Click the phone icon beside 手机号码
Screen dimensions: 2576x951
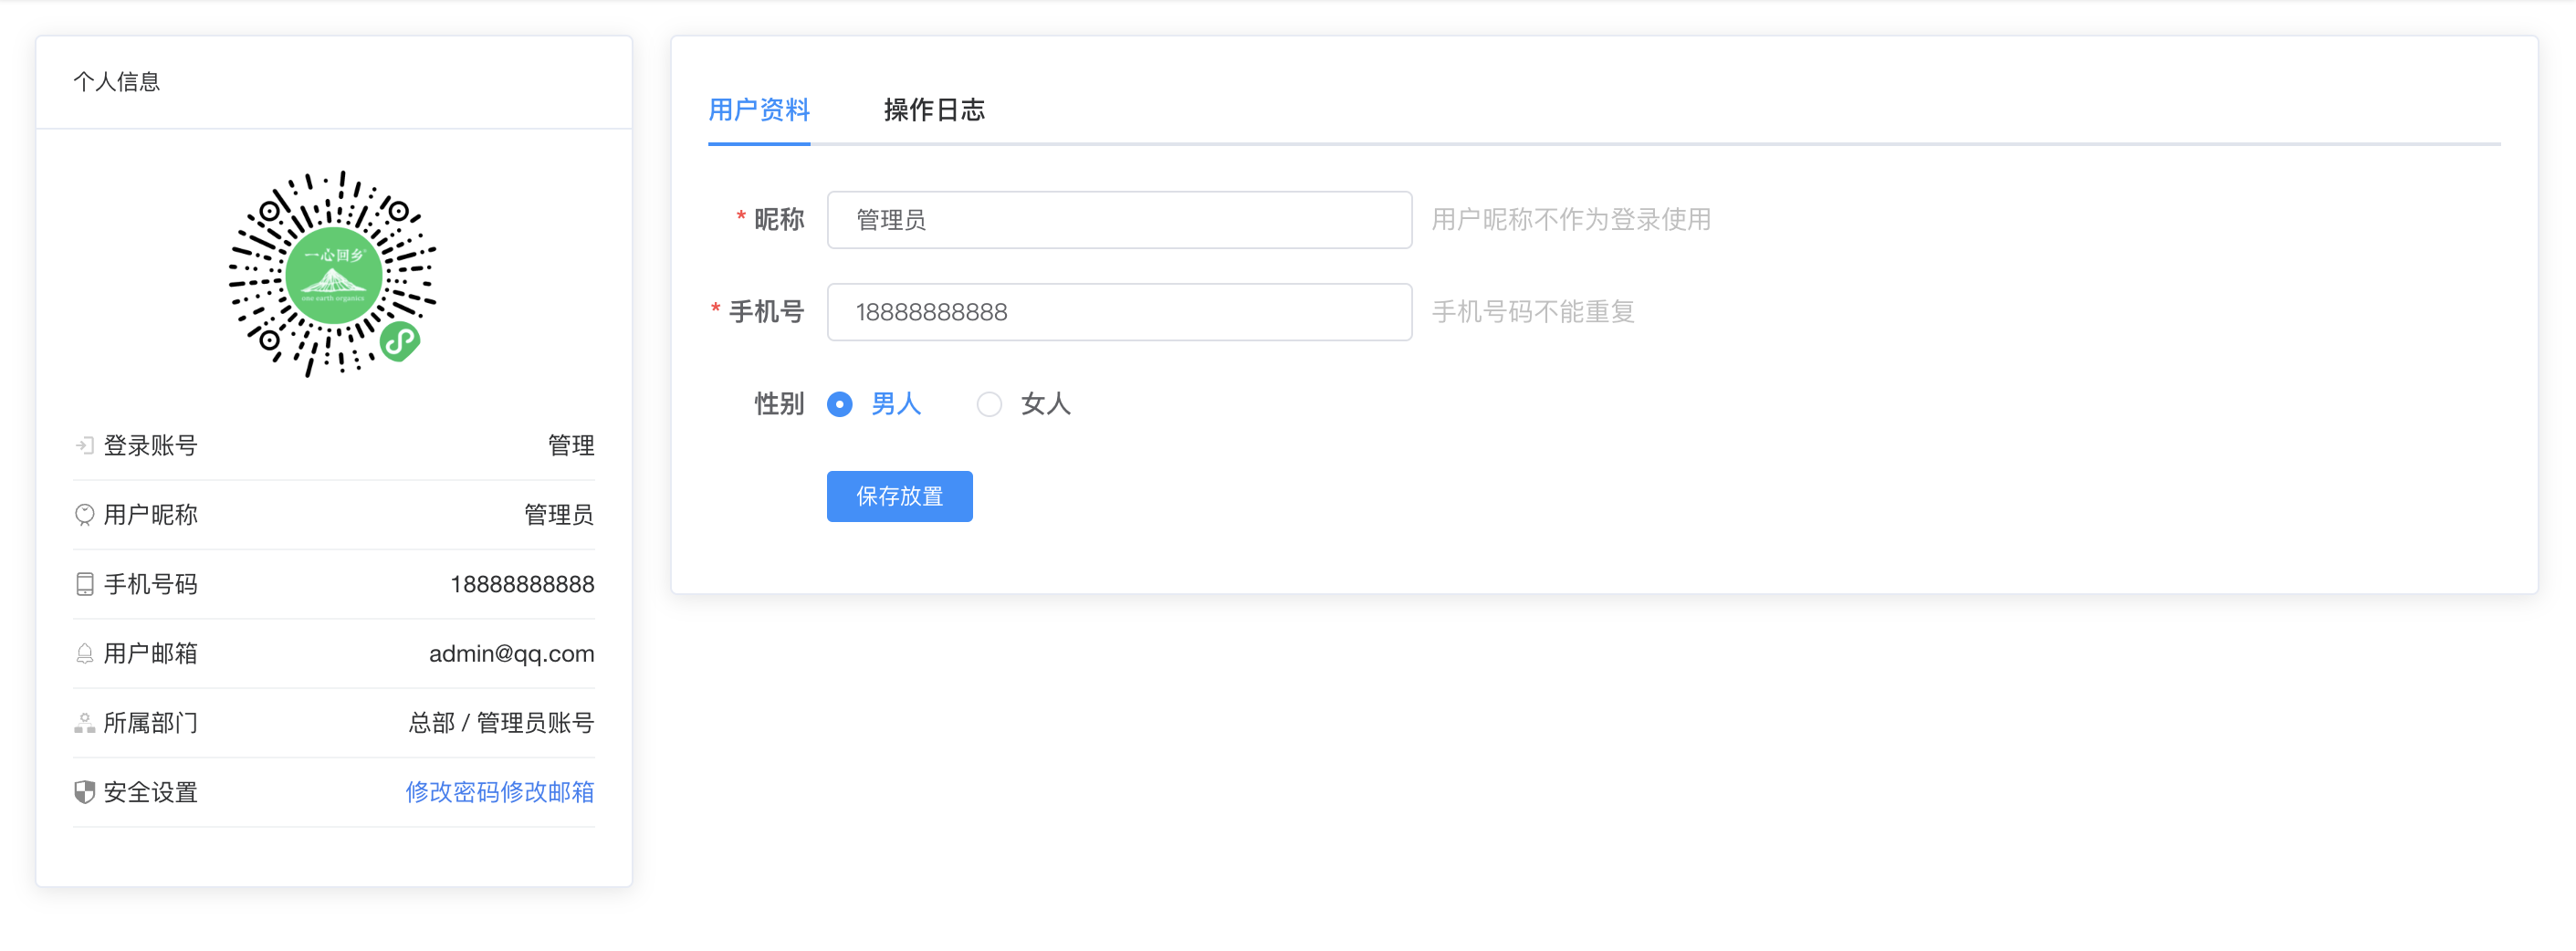coord(84,584)
